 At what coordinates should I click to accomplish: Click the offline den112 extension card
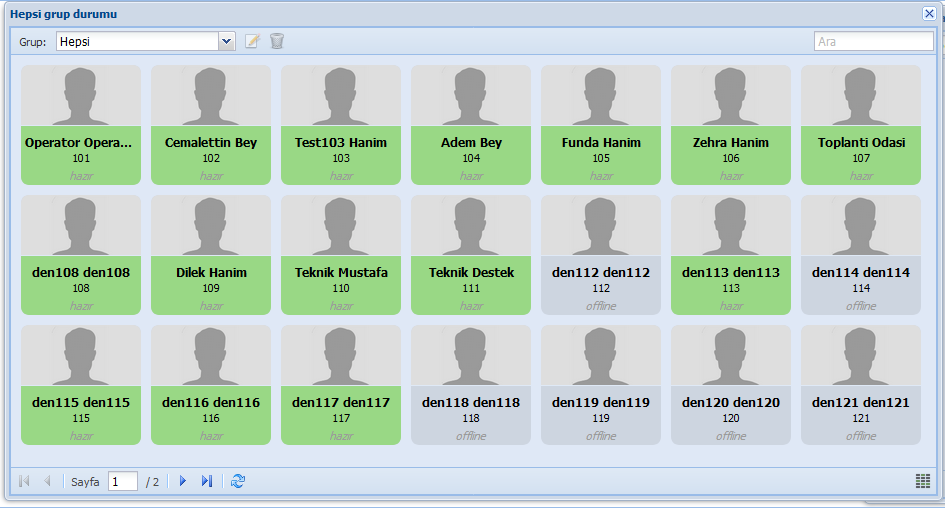(x=601, y=255)
